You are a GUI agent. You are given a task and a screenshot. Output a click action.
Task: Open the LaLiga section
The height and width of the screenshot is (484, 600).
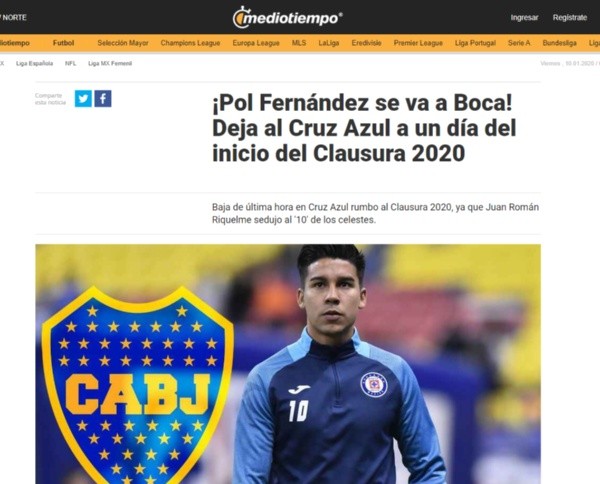329,43
